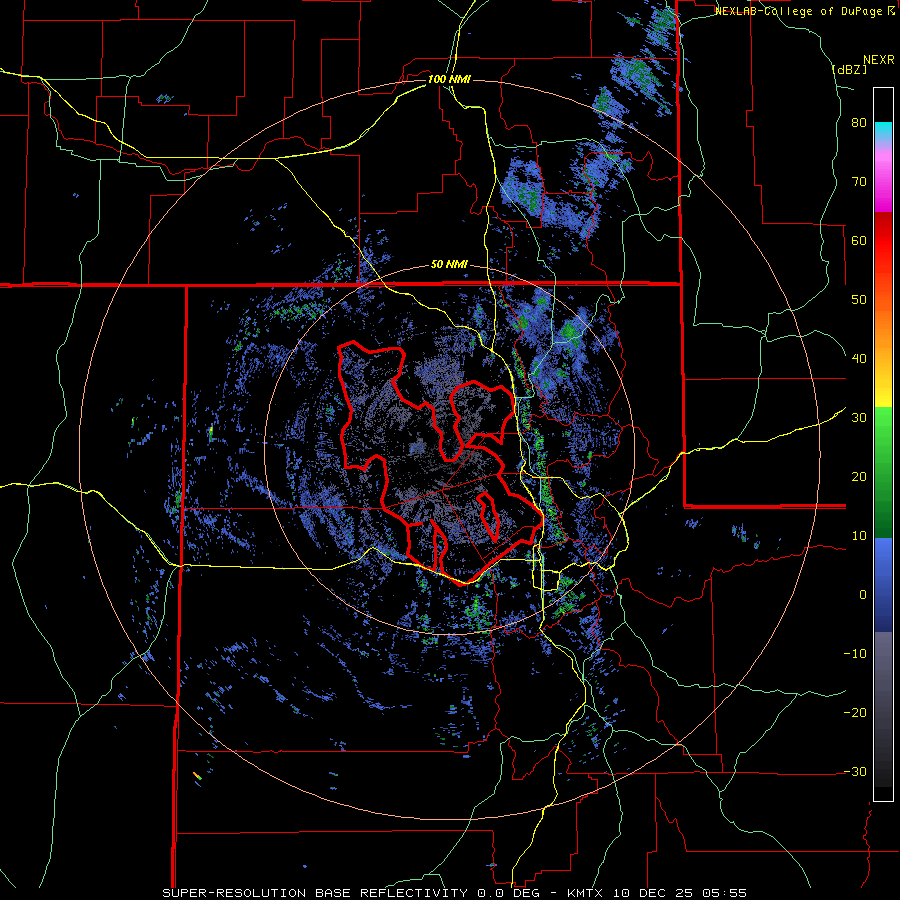Click the 30 value on the dBZ scale
900x900 pixels.
pos(859,418)
